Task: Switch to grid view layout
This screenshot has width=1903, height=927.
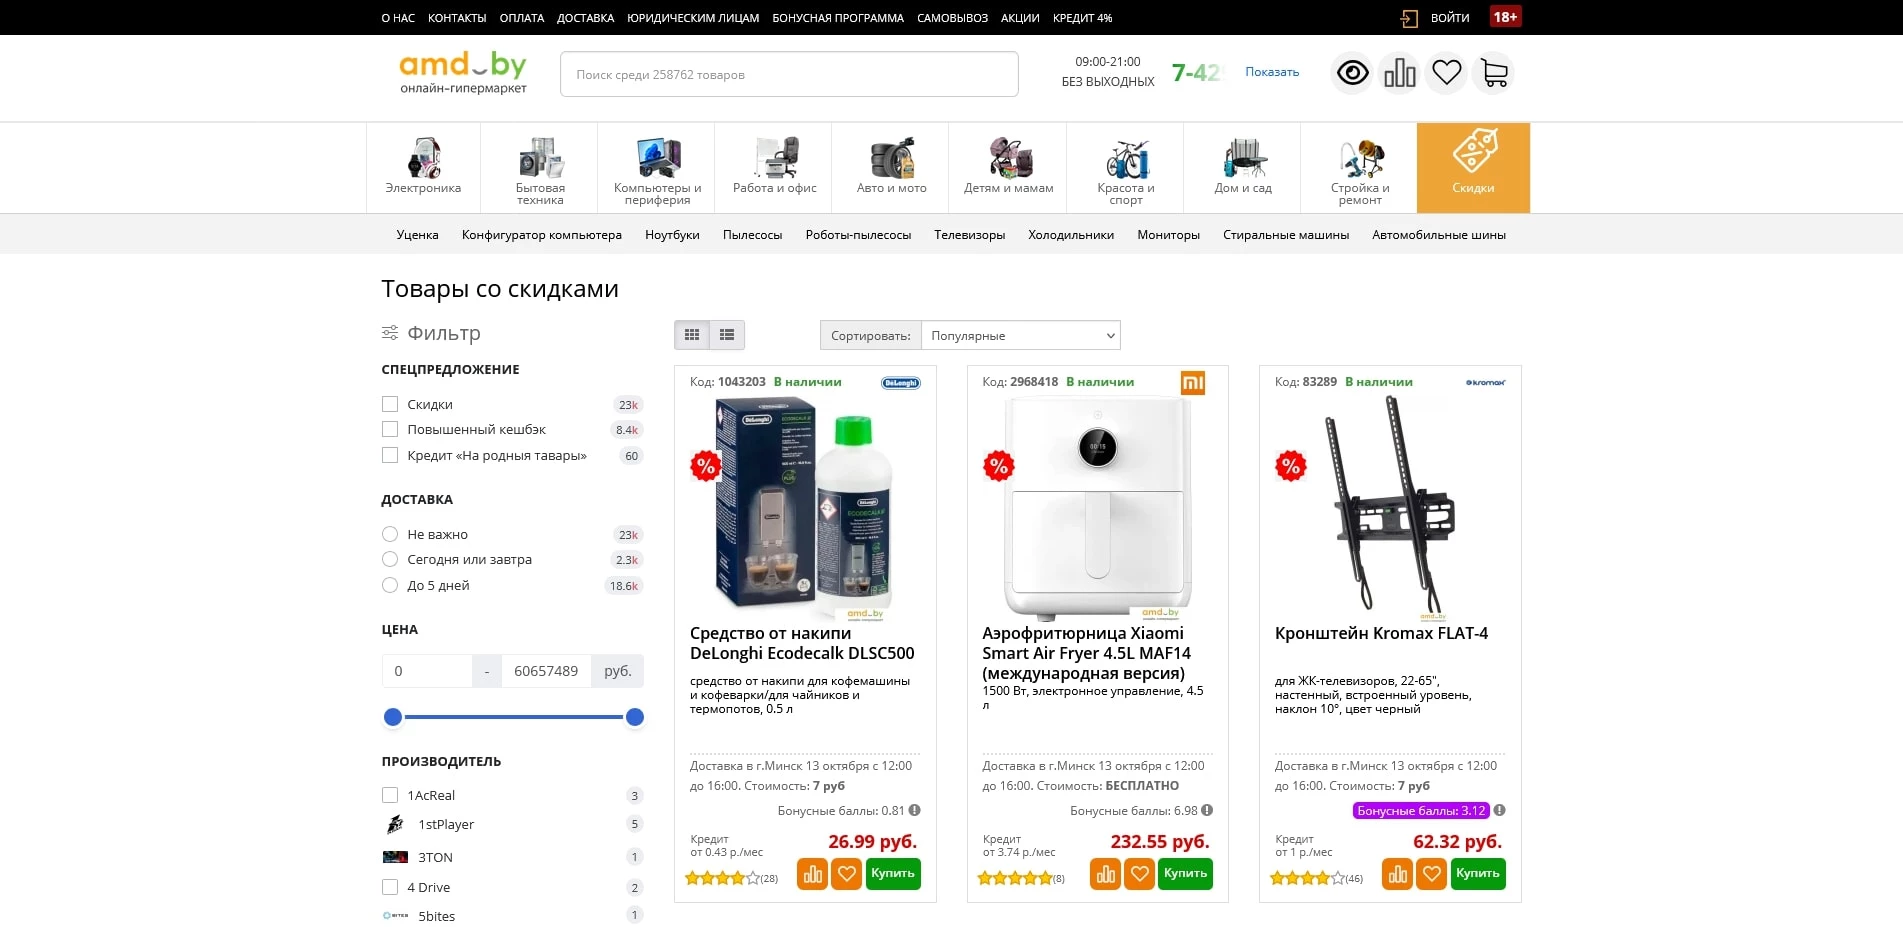Action: point(692,335)
